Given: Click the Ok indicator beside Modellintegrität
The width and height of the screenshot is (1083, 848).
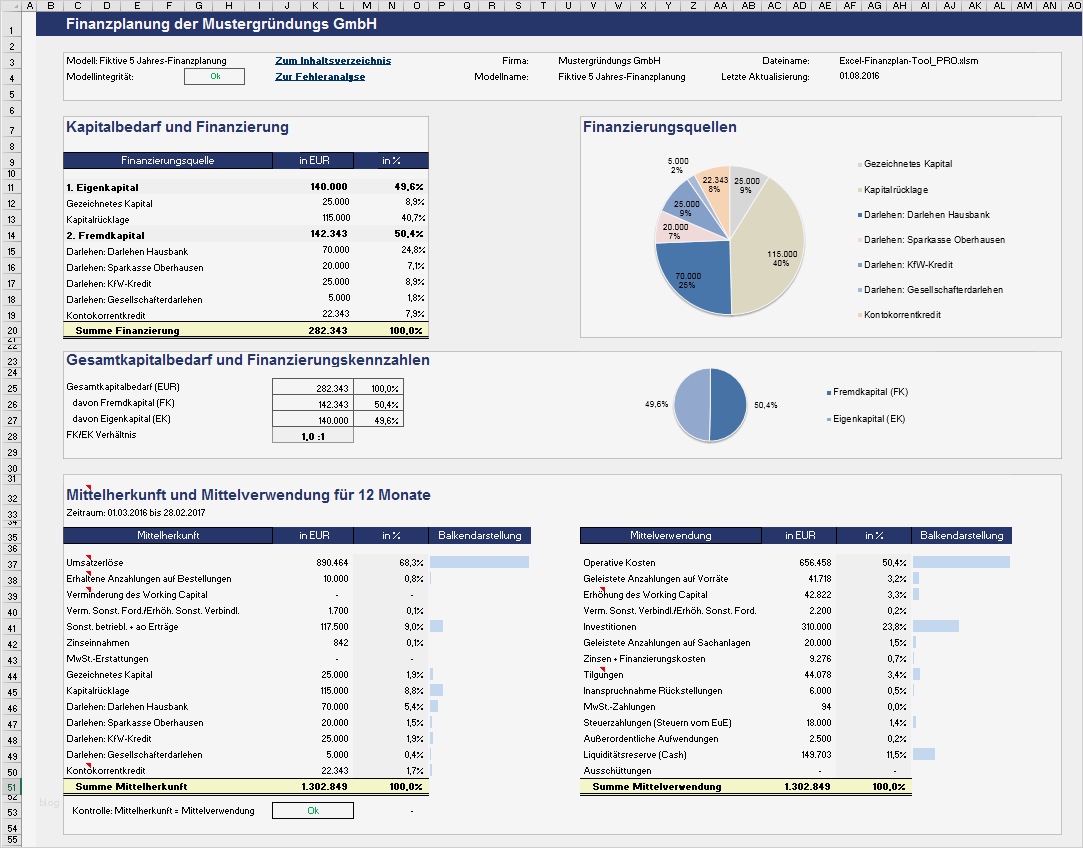Looking at the screenshot, I should coord(213,75).
